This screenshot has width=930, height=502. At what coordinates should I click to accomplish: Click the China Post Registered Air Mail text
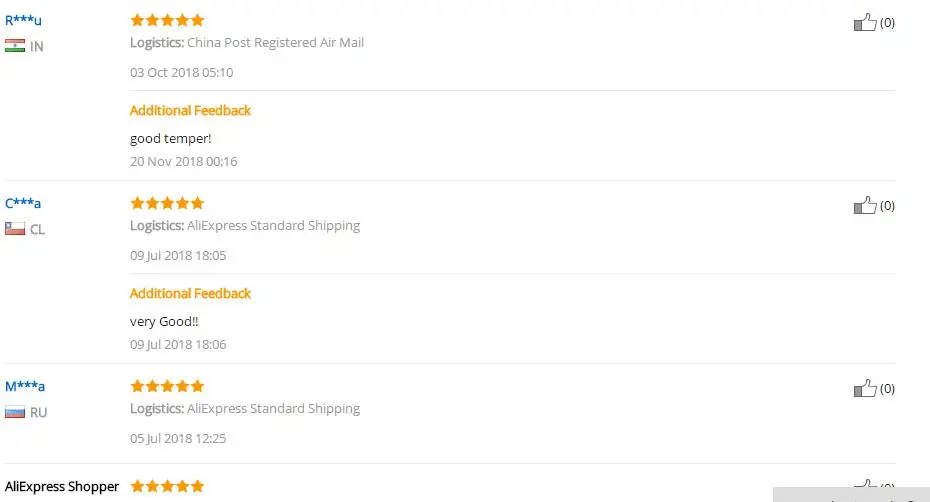click(275, 43)
